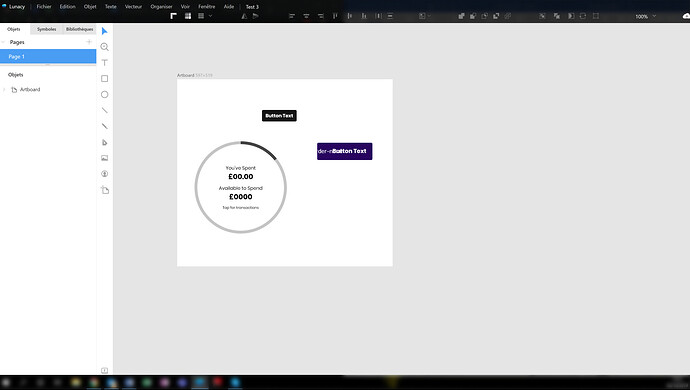Click the align bottom icon
This screenshot has width=690, height=390.
(364, 16)
